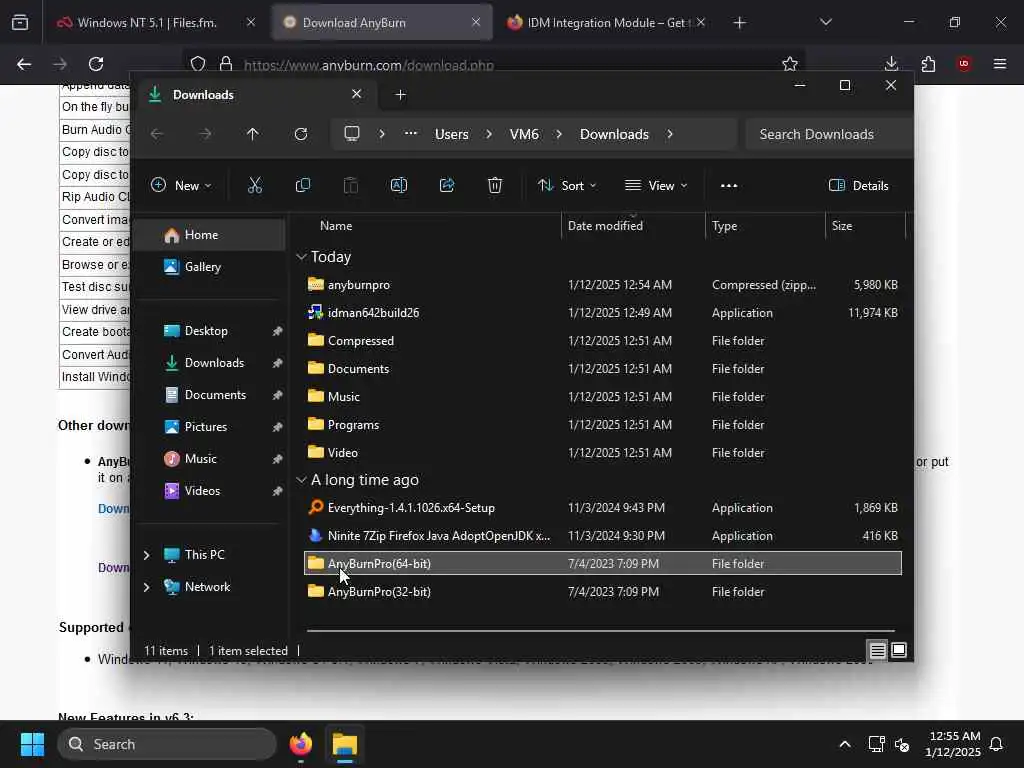This screenshot has height=768, width=1024.
Task: Switch to details list view icon in status bar
Action: tap(877, 650)
